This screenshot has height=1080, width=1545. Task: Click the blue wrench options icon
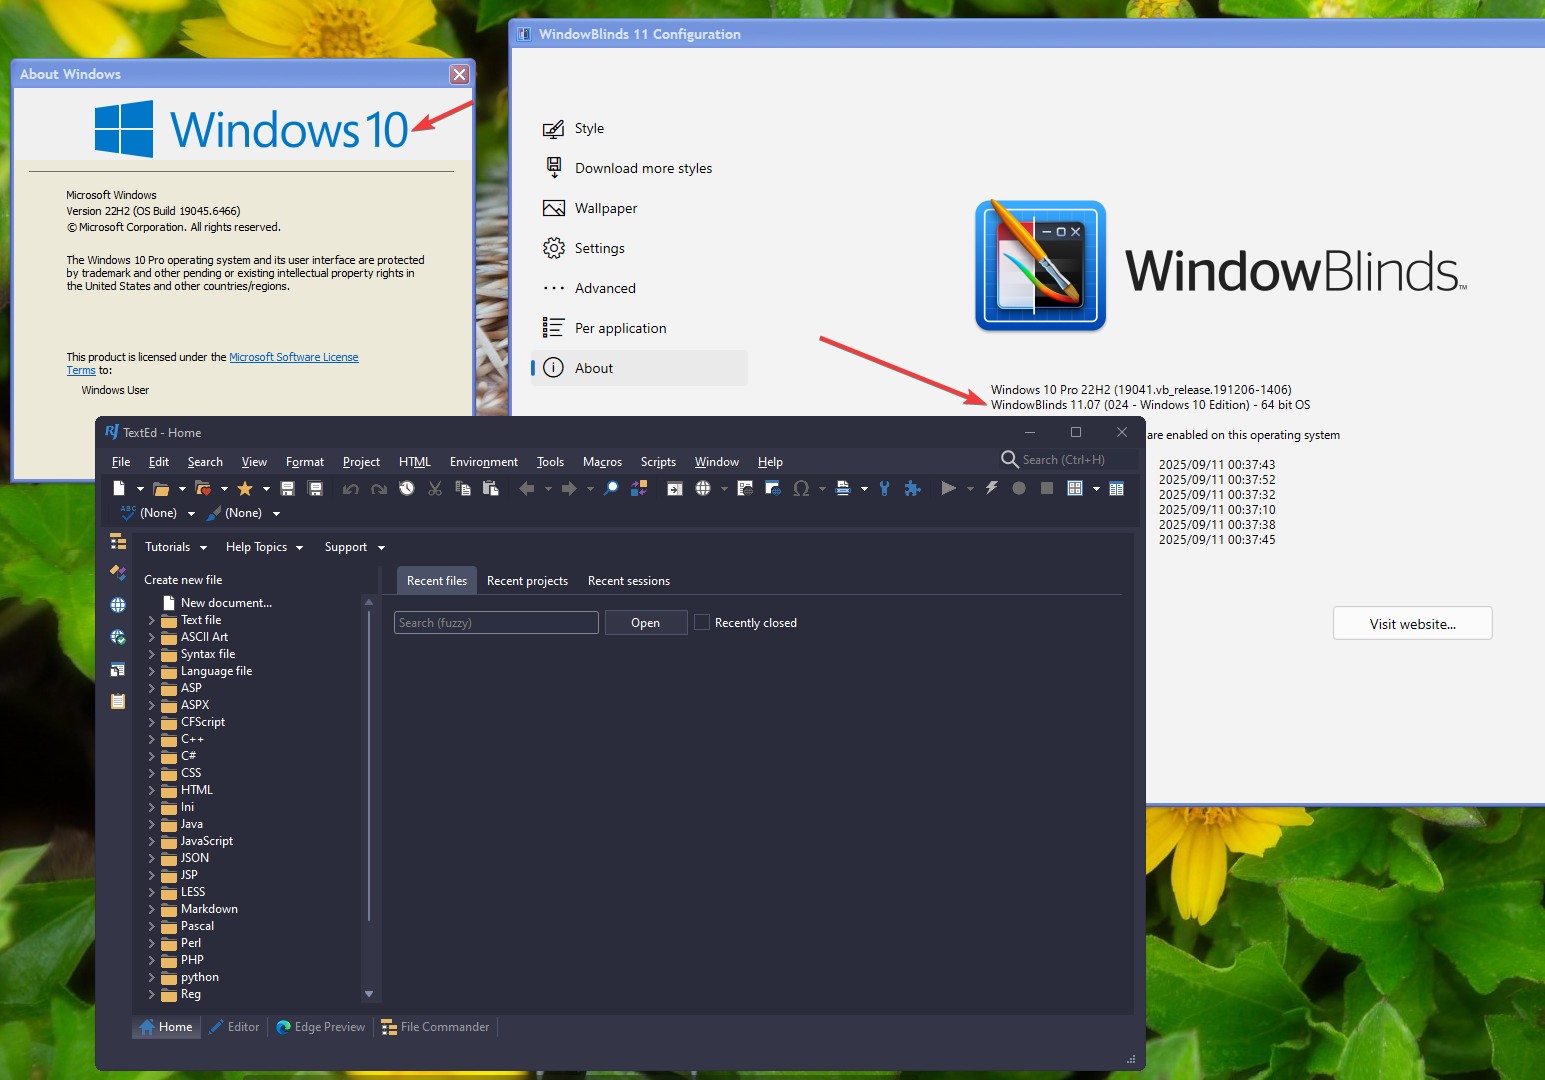(x=884, y=488)
